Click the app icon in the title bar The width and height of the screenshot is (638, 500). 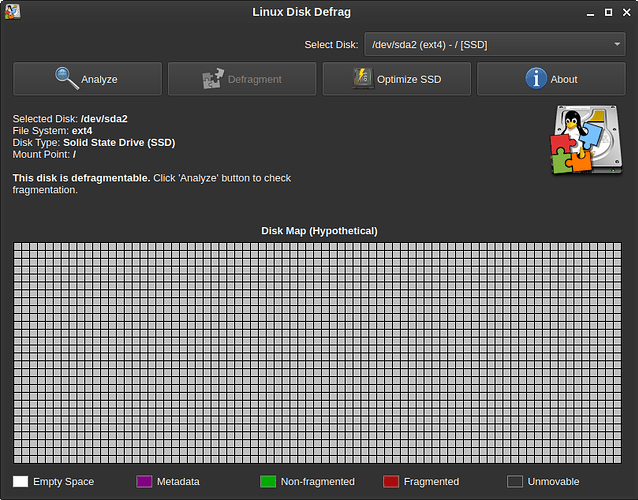point(11,11)
